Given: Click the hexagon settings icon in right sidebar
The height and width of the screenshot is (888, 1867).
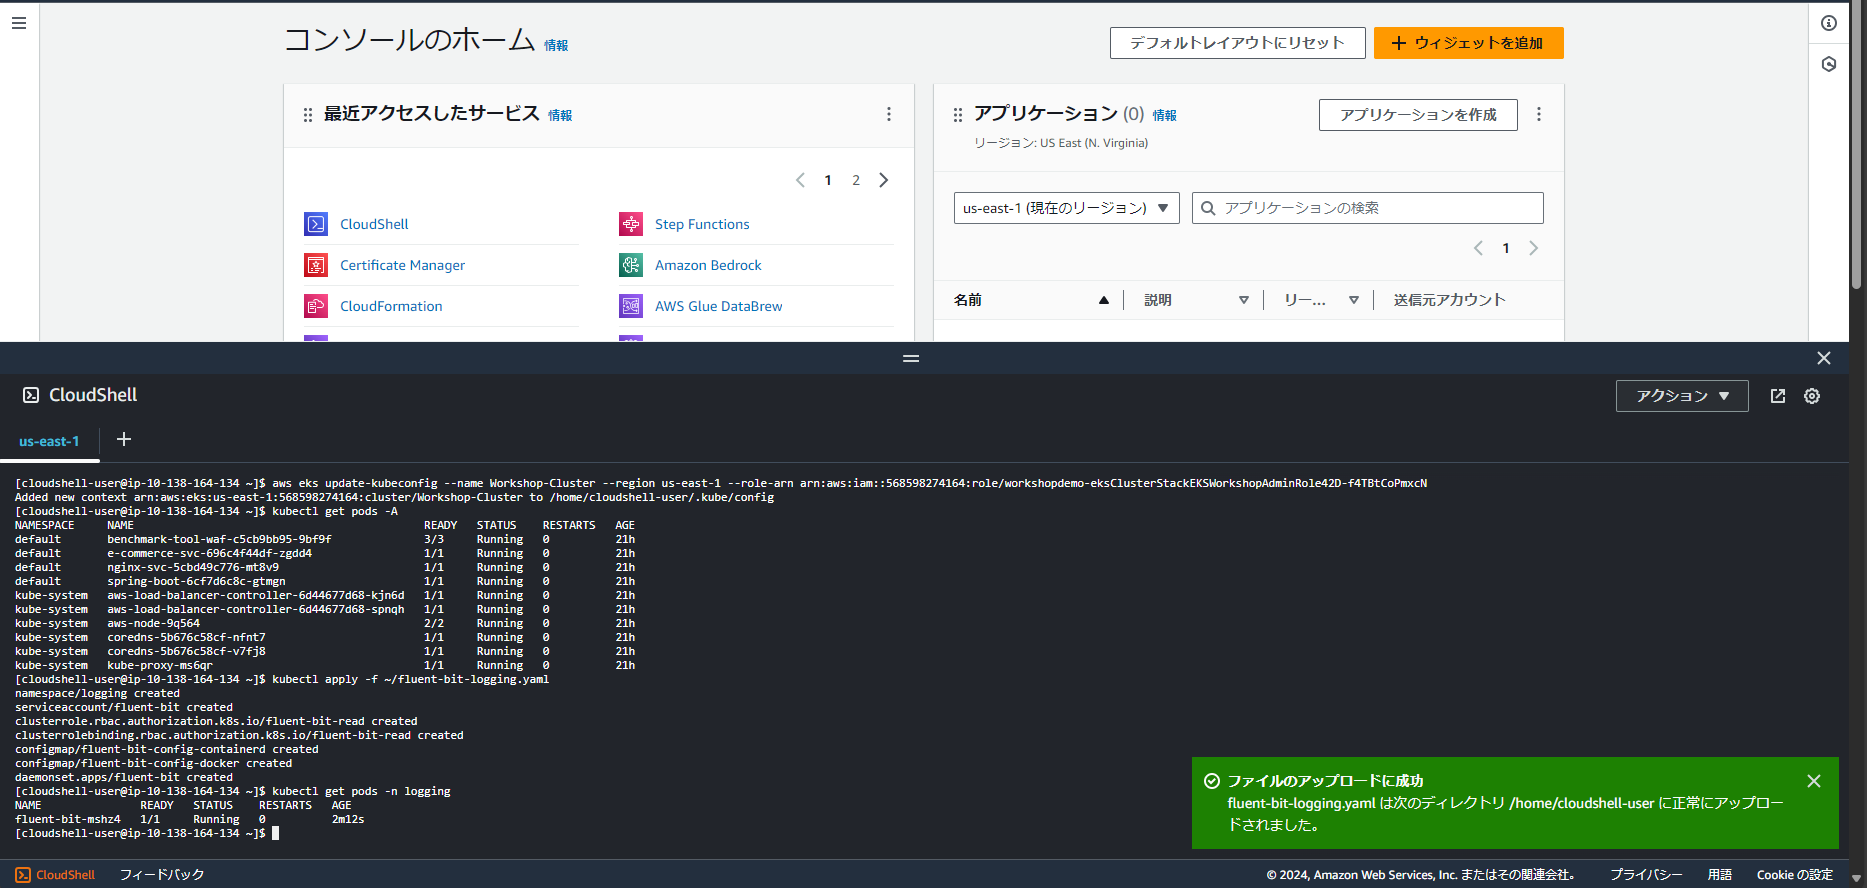Looking at the screenshot, I should click(x=1829, y=64).
